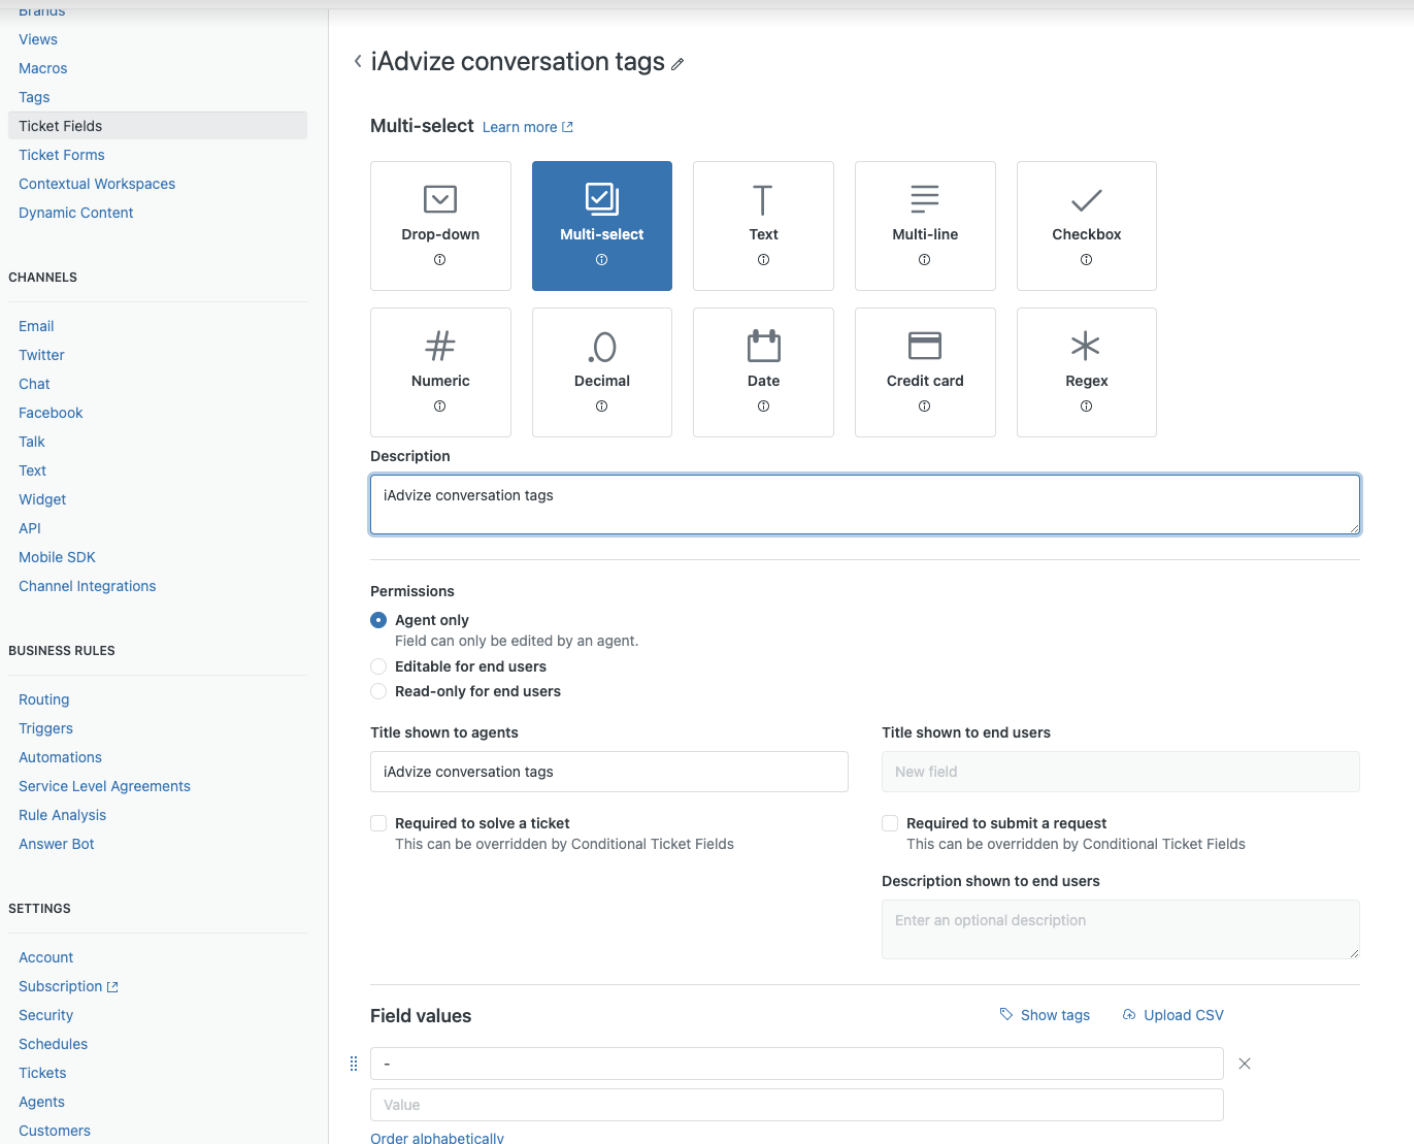
Task: Edit field title with pencil icon
Action: [677, 64]
